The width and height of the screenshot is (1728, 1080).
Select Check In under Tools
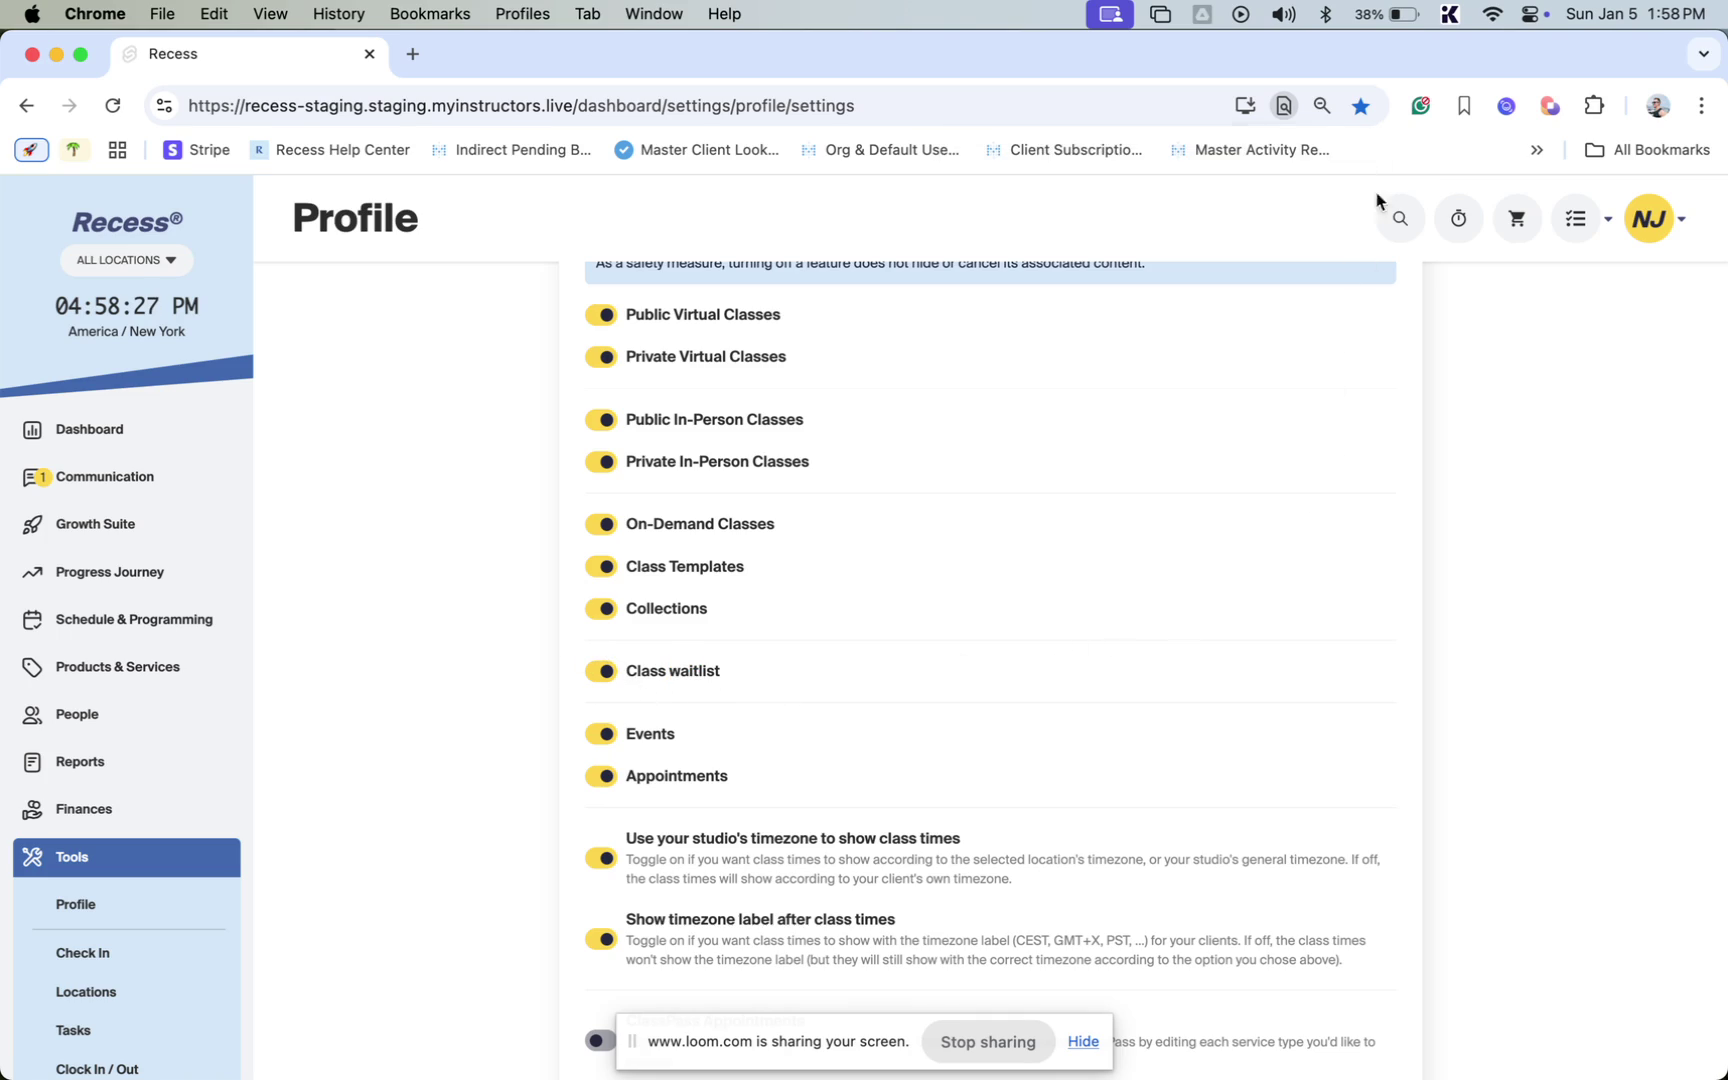click(x=83, y=953)
